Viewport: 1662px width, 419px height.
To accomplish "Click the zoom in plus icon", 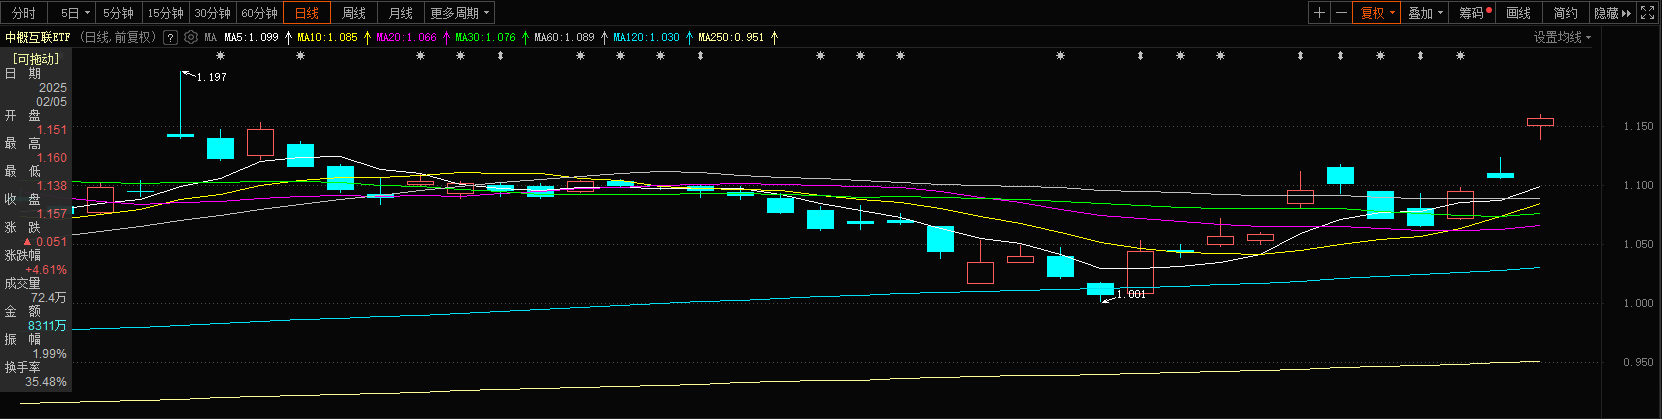I will tap(1320, 13).
